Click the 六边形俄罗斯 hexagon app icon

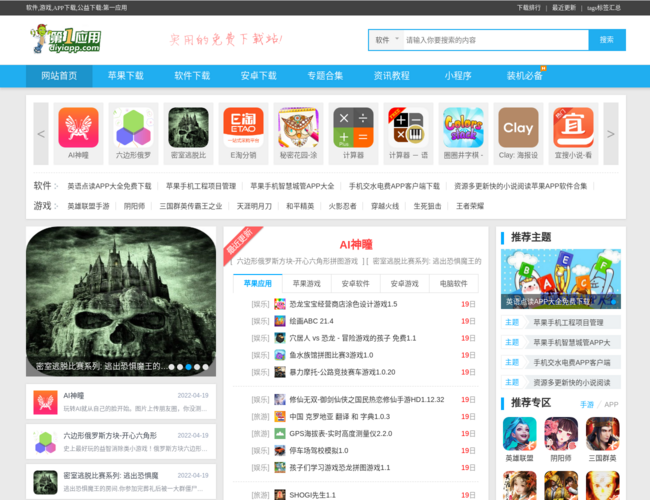pyautogui.click(x=133, y=128)
